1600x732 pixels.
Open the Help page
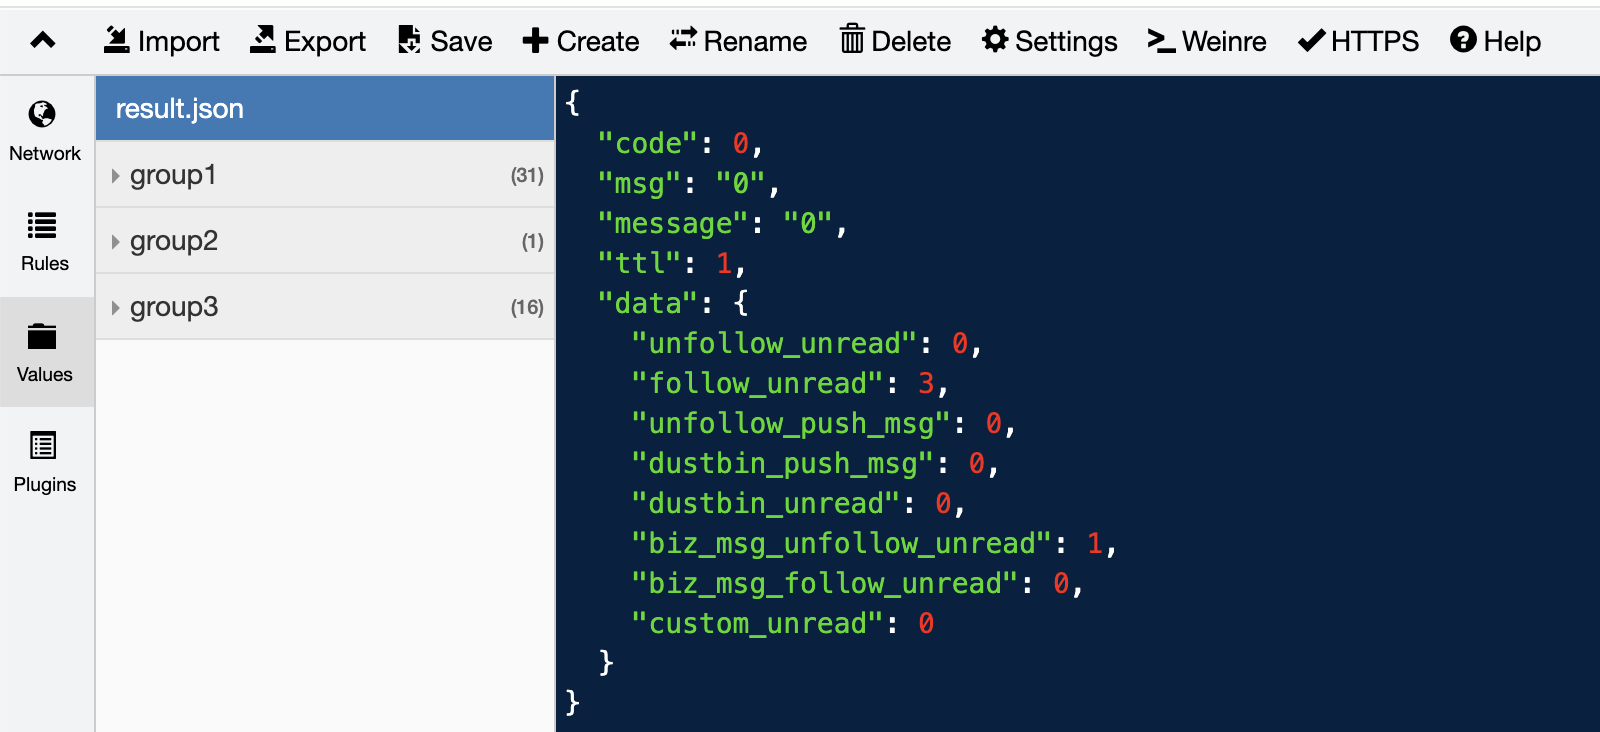click(1495, 41)
